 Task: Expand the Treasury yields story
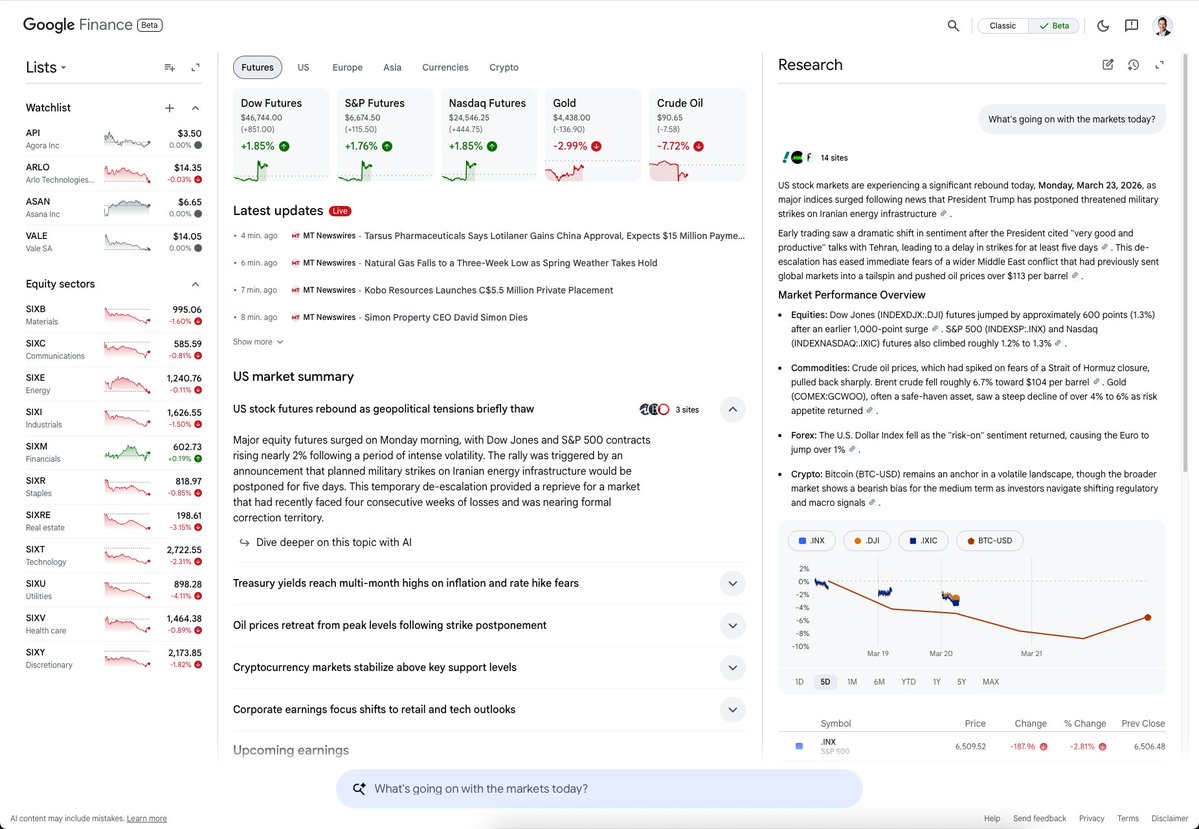733,584
